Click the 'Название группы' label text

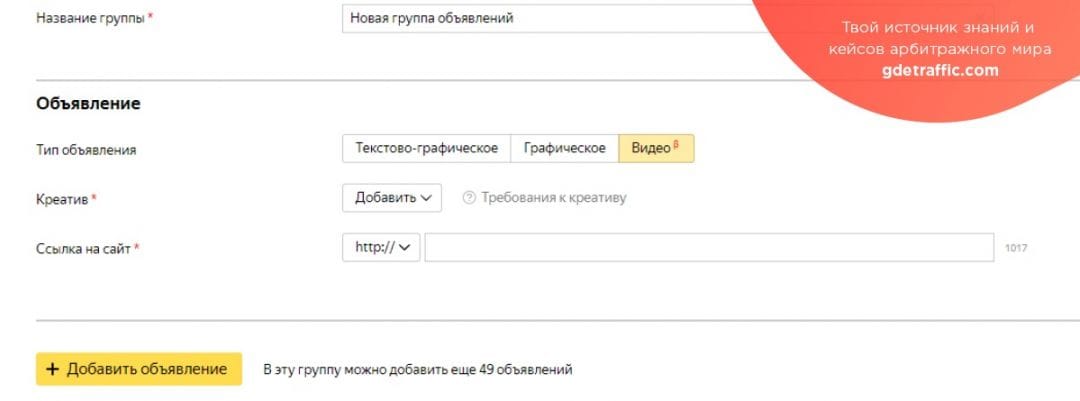90,19
